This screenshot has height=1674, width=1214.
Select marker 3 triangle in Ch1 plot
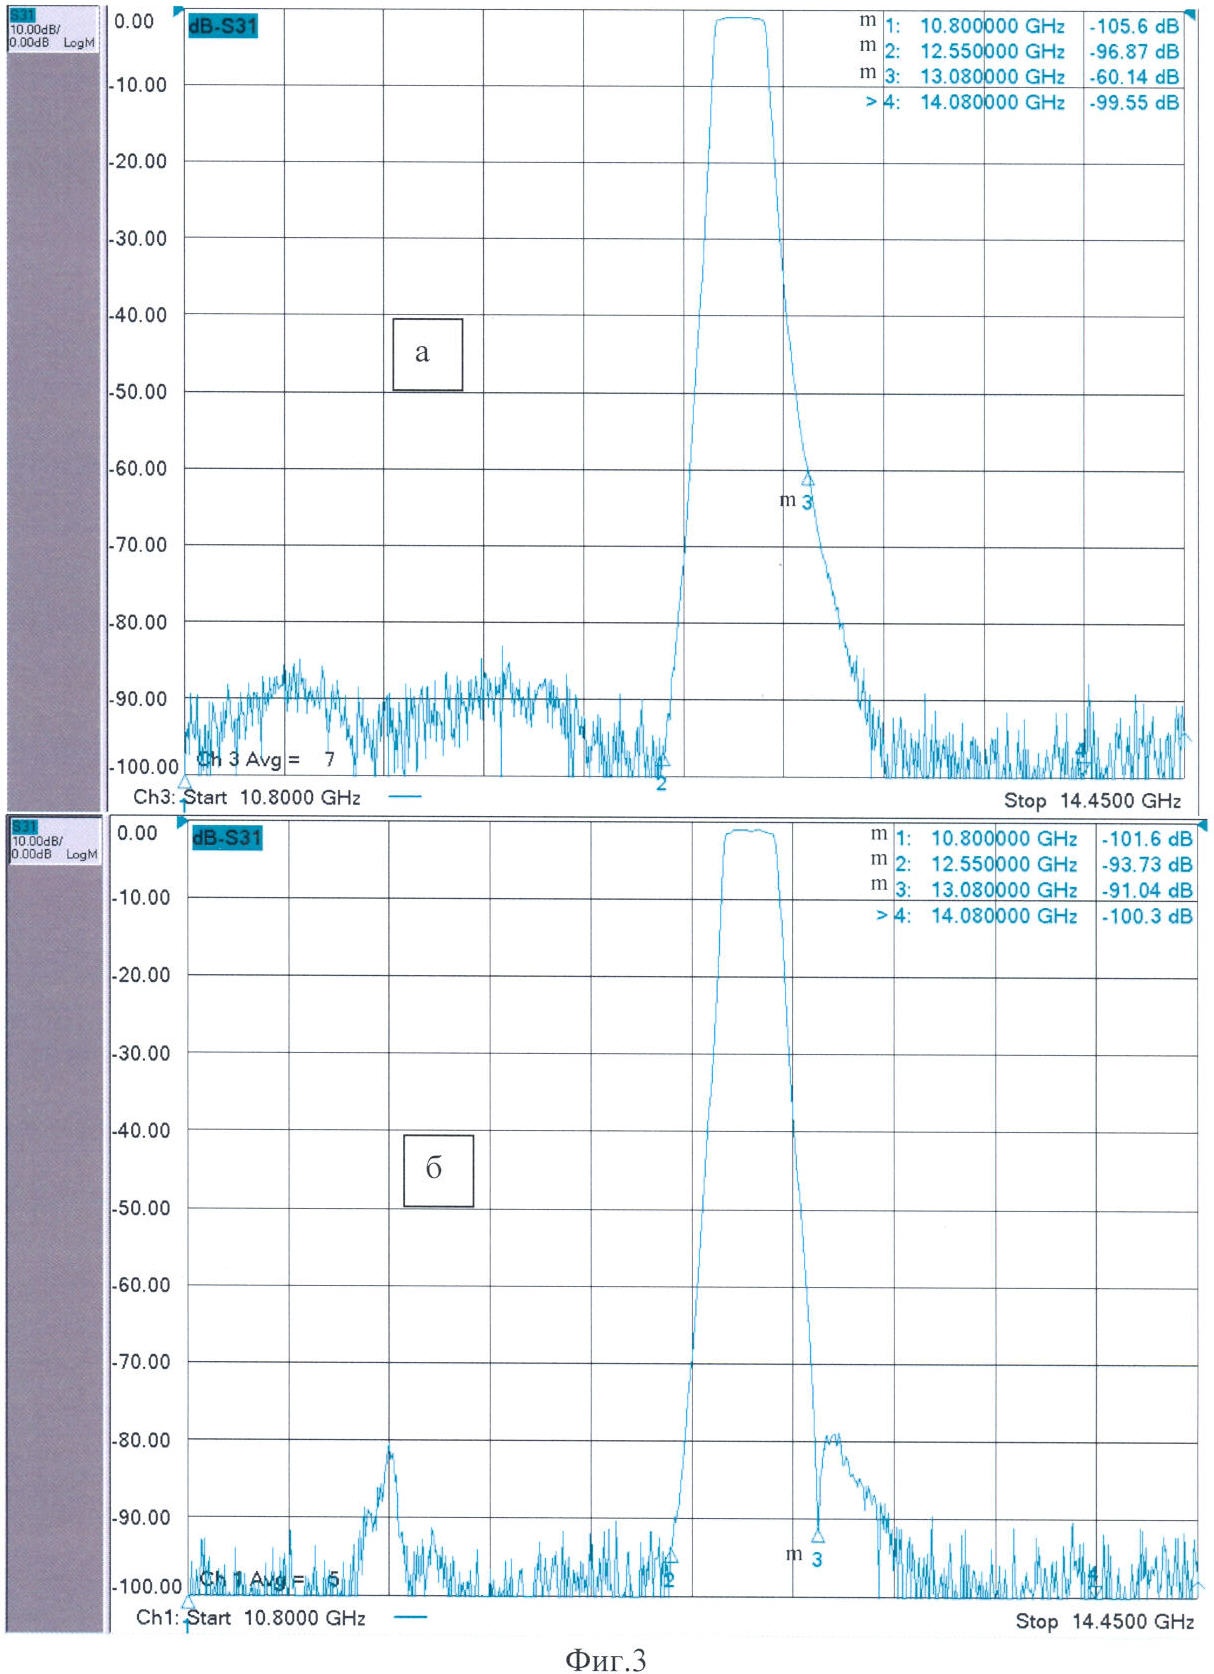click(818, 1536)
